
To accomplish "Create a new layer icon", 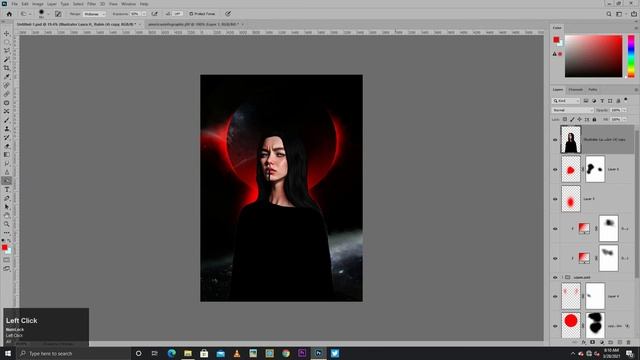I will pos(620,342).
